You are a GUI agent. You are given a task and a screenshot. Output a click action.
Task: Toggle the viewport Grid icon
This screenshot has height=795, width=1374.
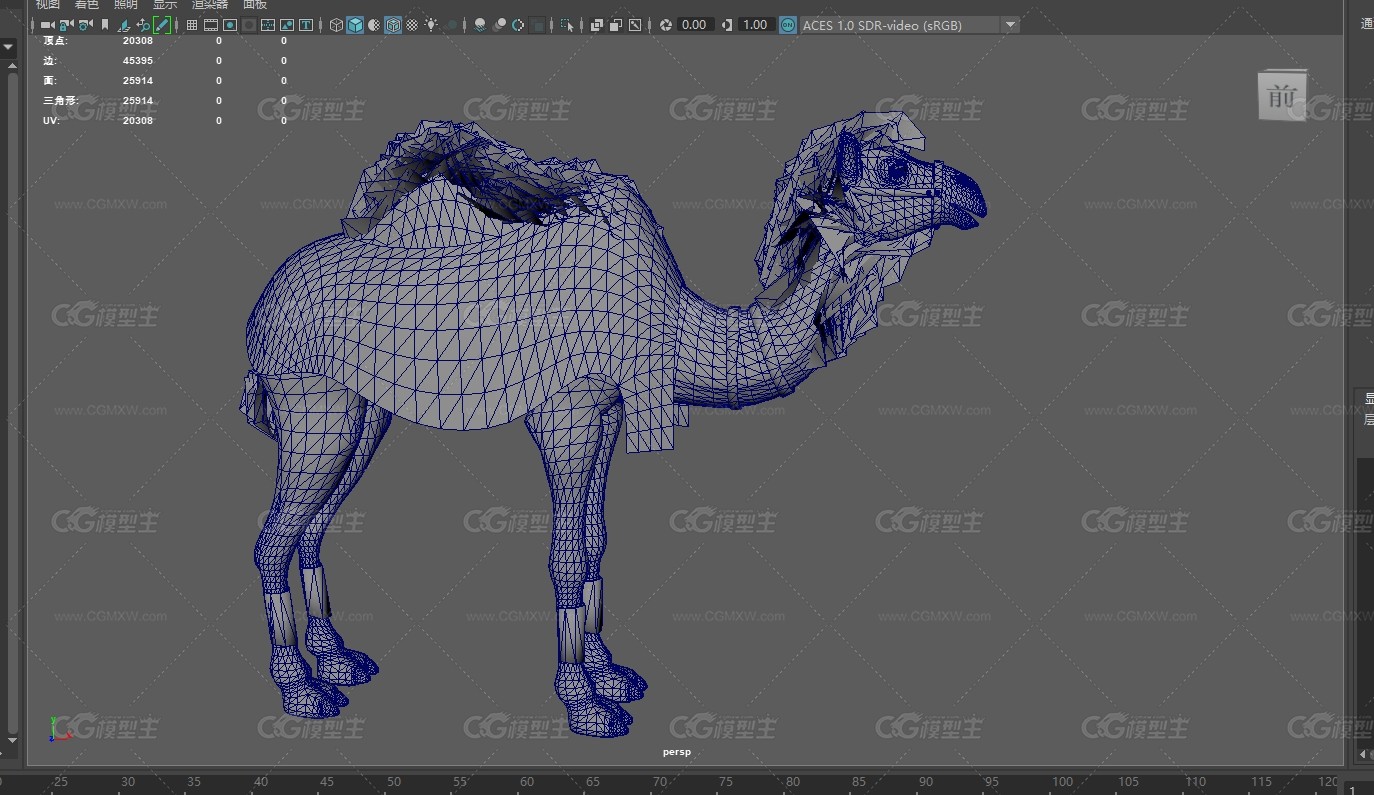pos(192,25)
